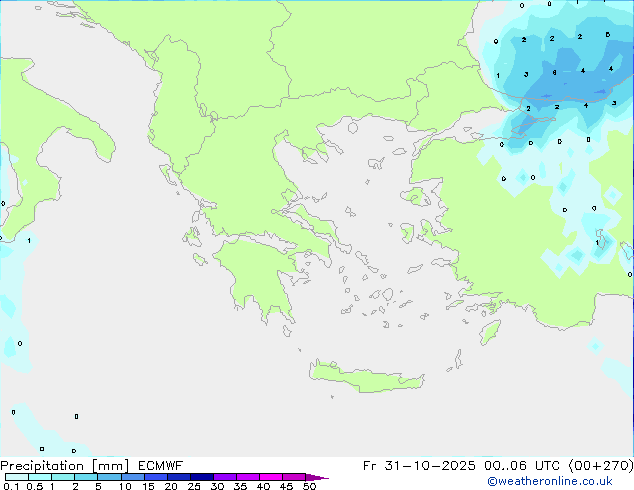Click the island of Rhodes on map
This screenshot has height=490, width=634.
click(490, 332)
